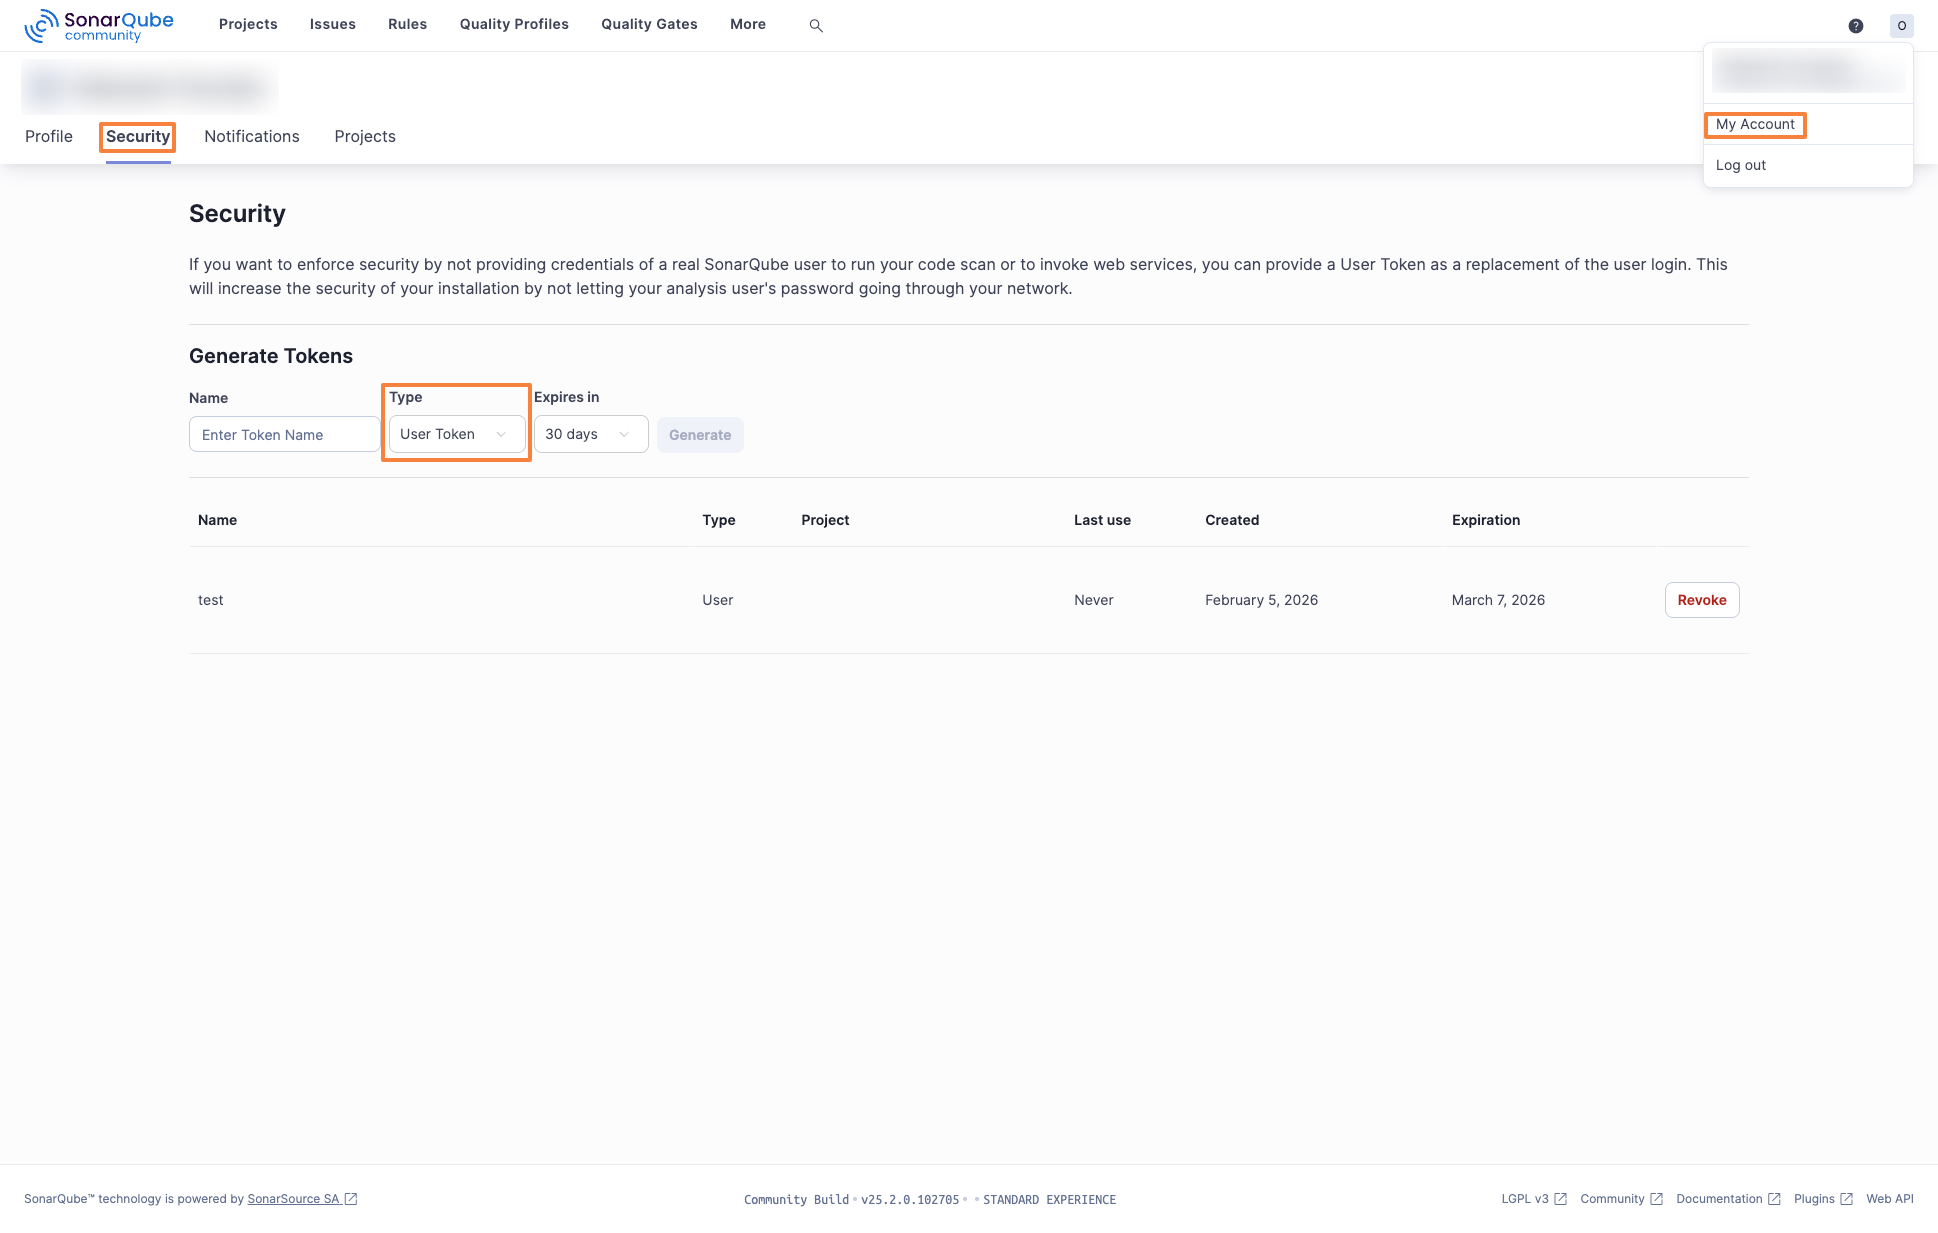The image size is (1938, 1233).
Task: Select My Account from the dropdown
Action: (1755, 124)
